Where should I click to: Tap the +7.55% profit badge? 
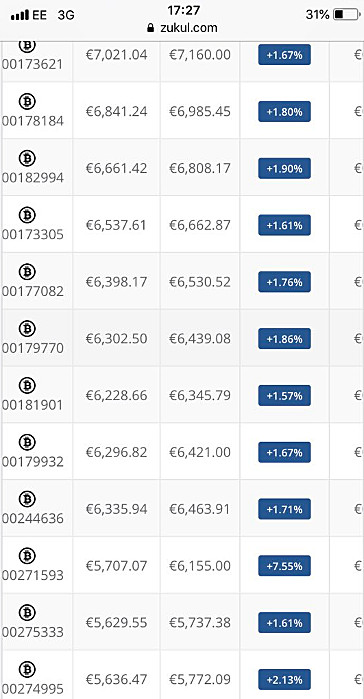click(284, 566)
